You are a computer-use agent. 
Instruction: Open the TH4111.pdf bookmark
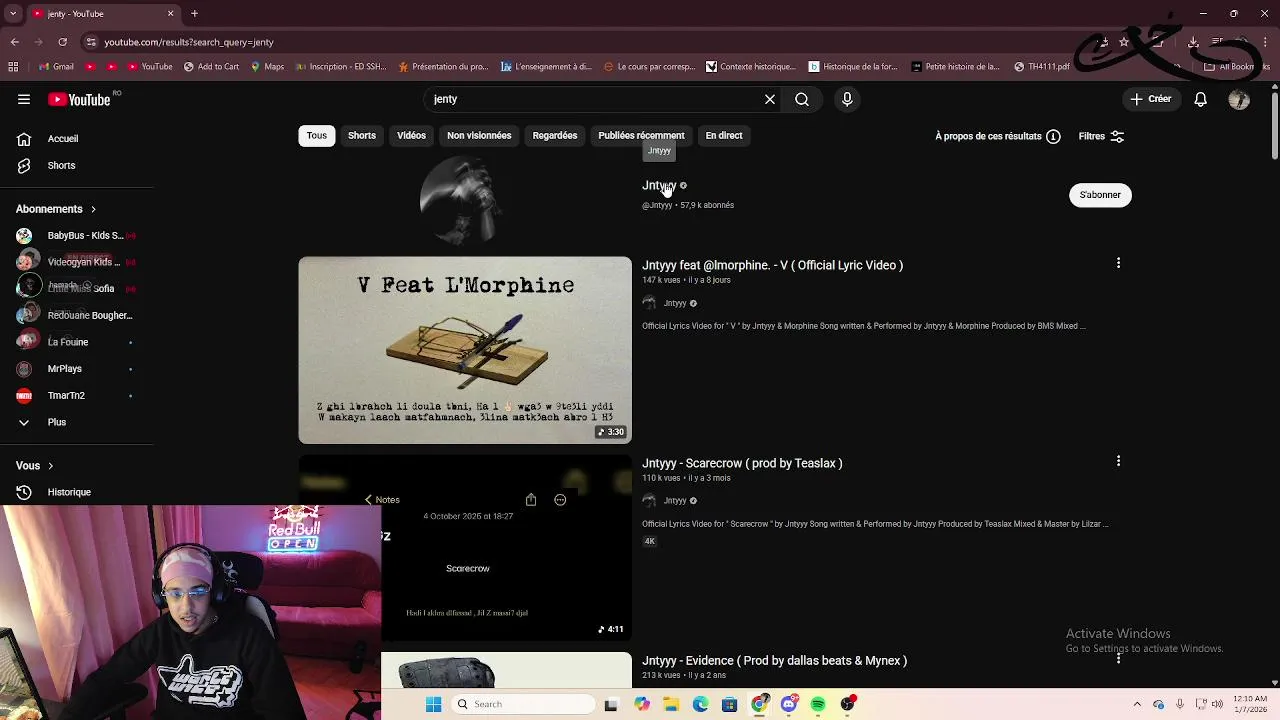(1042, 67)
